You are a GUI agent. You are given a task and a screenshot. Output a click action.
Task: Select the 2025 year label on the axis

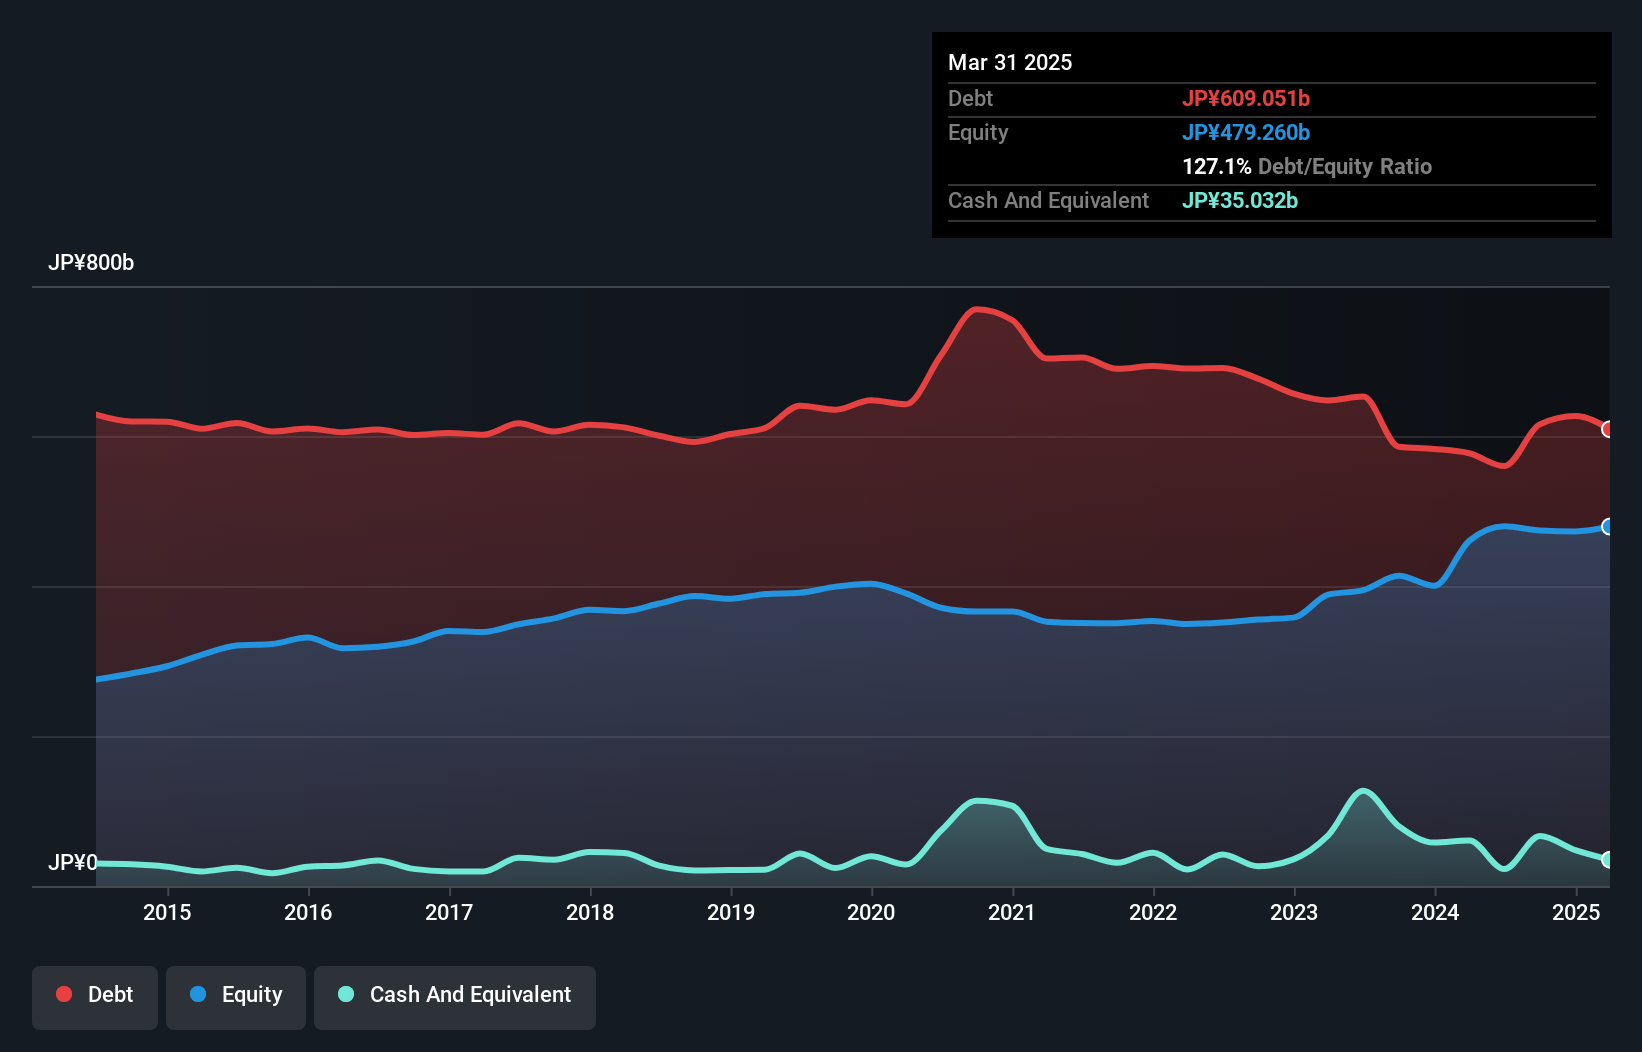click(x=1577, y=912)
